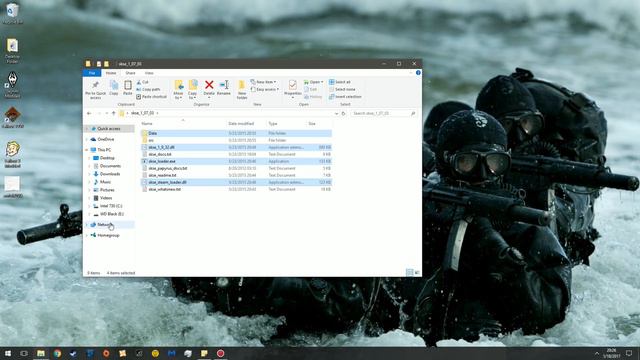640x360 pixels.
Task: Switch to the View ribbon tab
Action: 149,73
